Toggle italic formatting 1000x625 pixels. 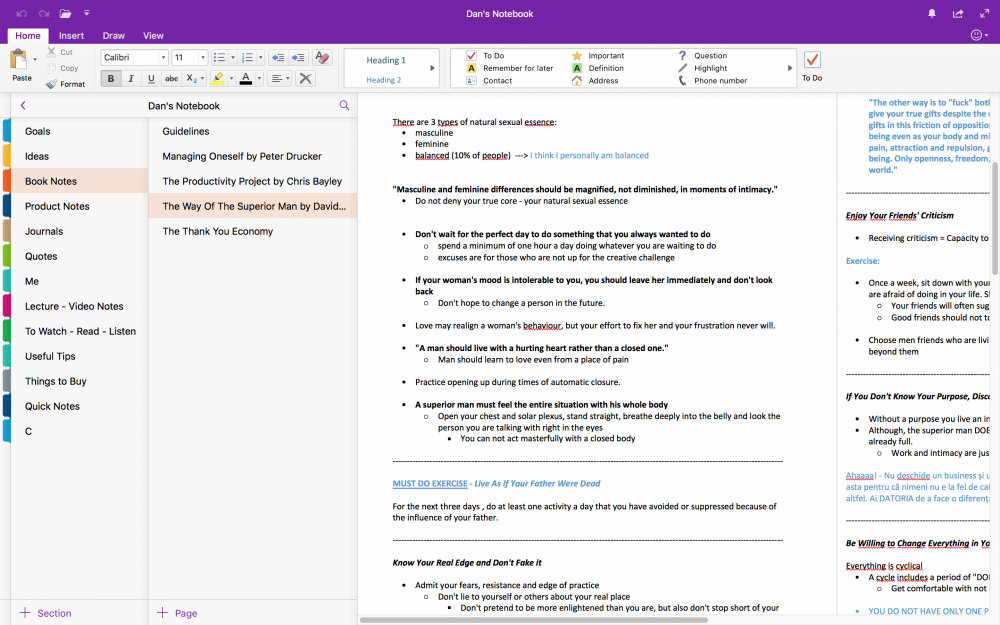131,79
